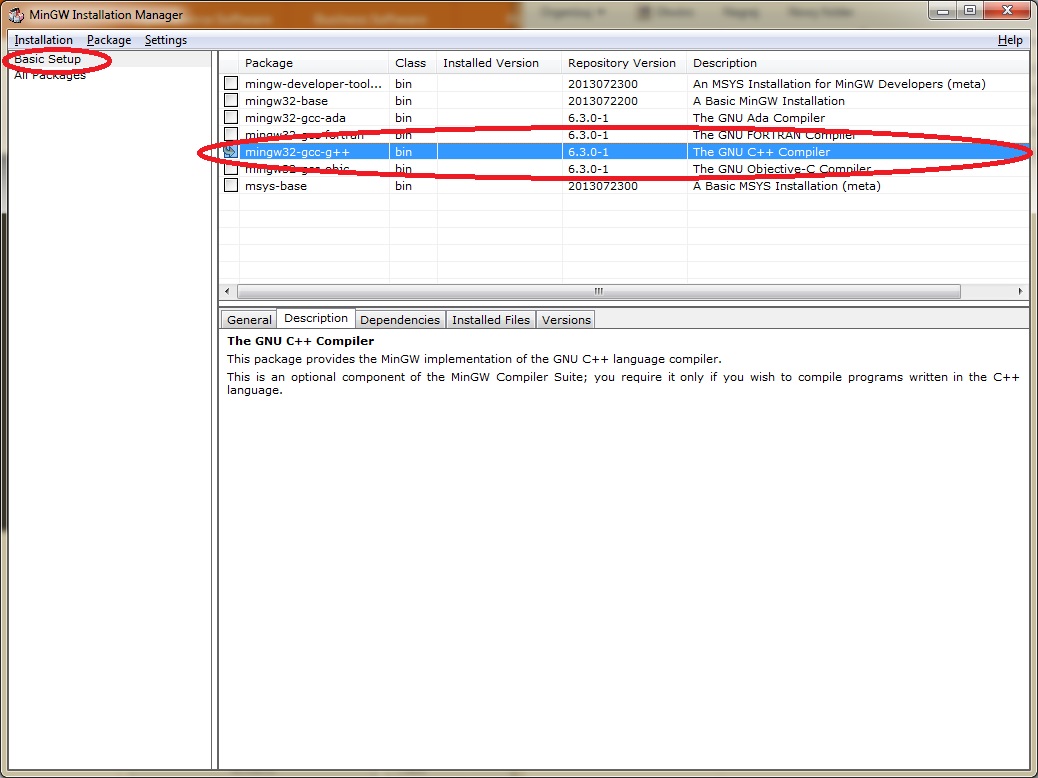Click the "bin" class cell for mingw32-base
The image size is (1038, 778).
[403, 101]
